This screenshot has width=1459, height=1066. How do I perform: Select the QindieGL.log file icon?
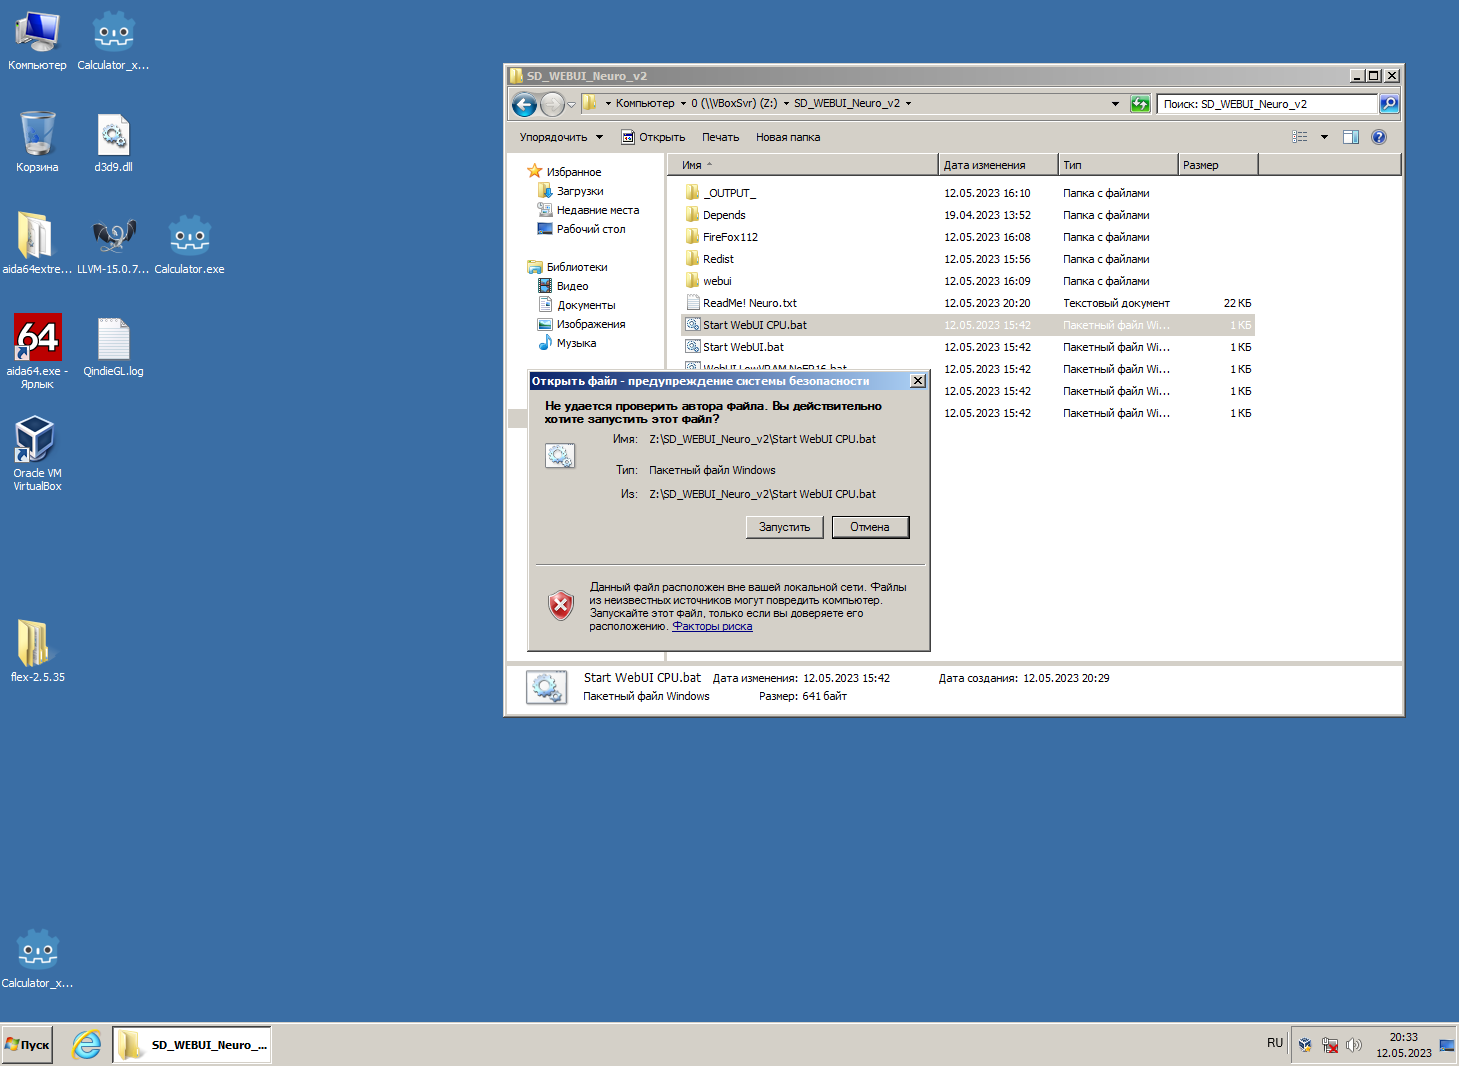coord(113,346)
